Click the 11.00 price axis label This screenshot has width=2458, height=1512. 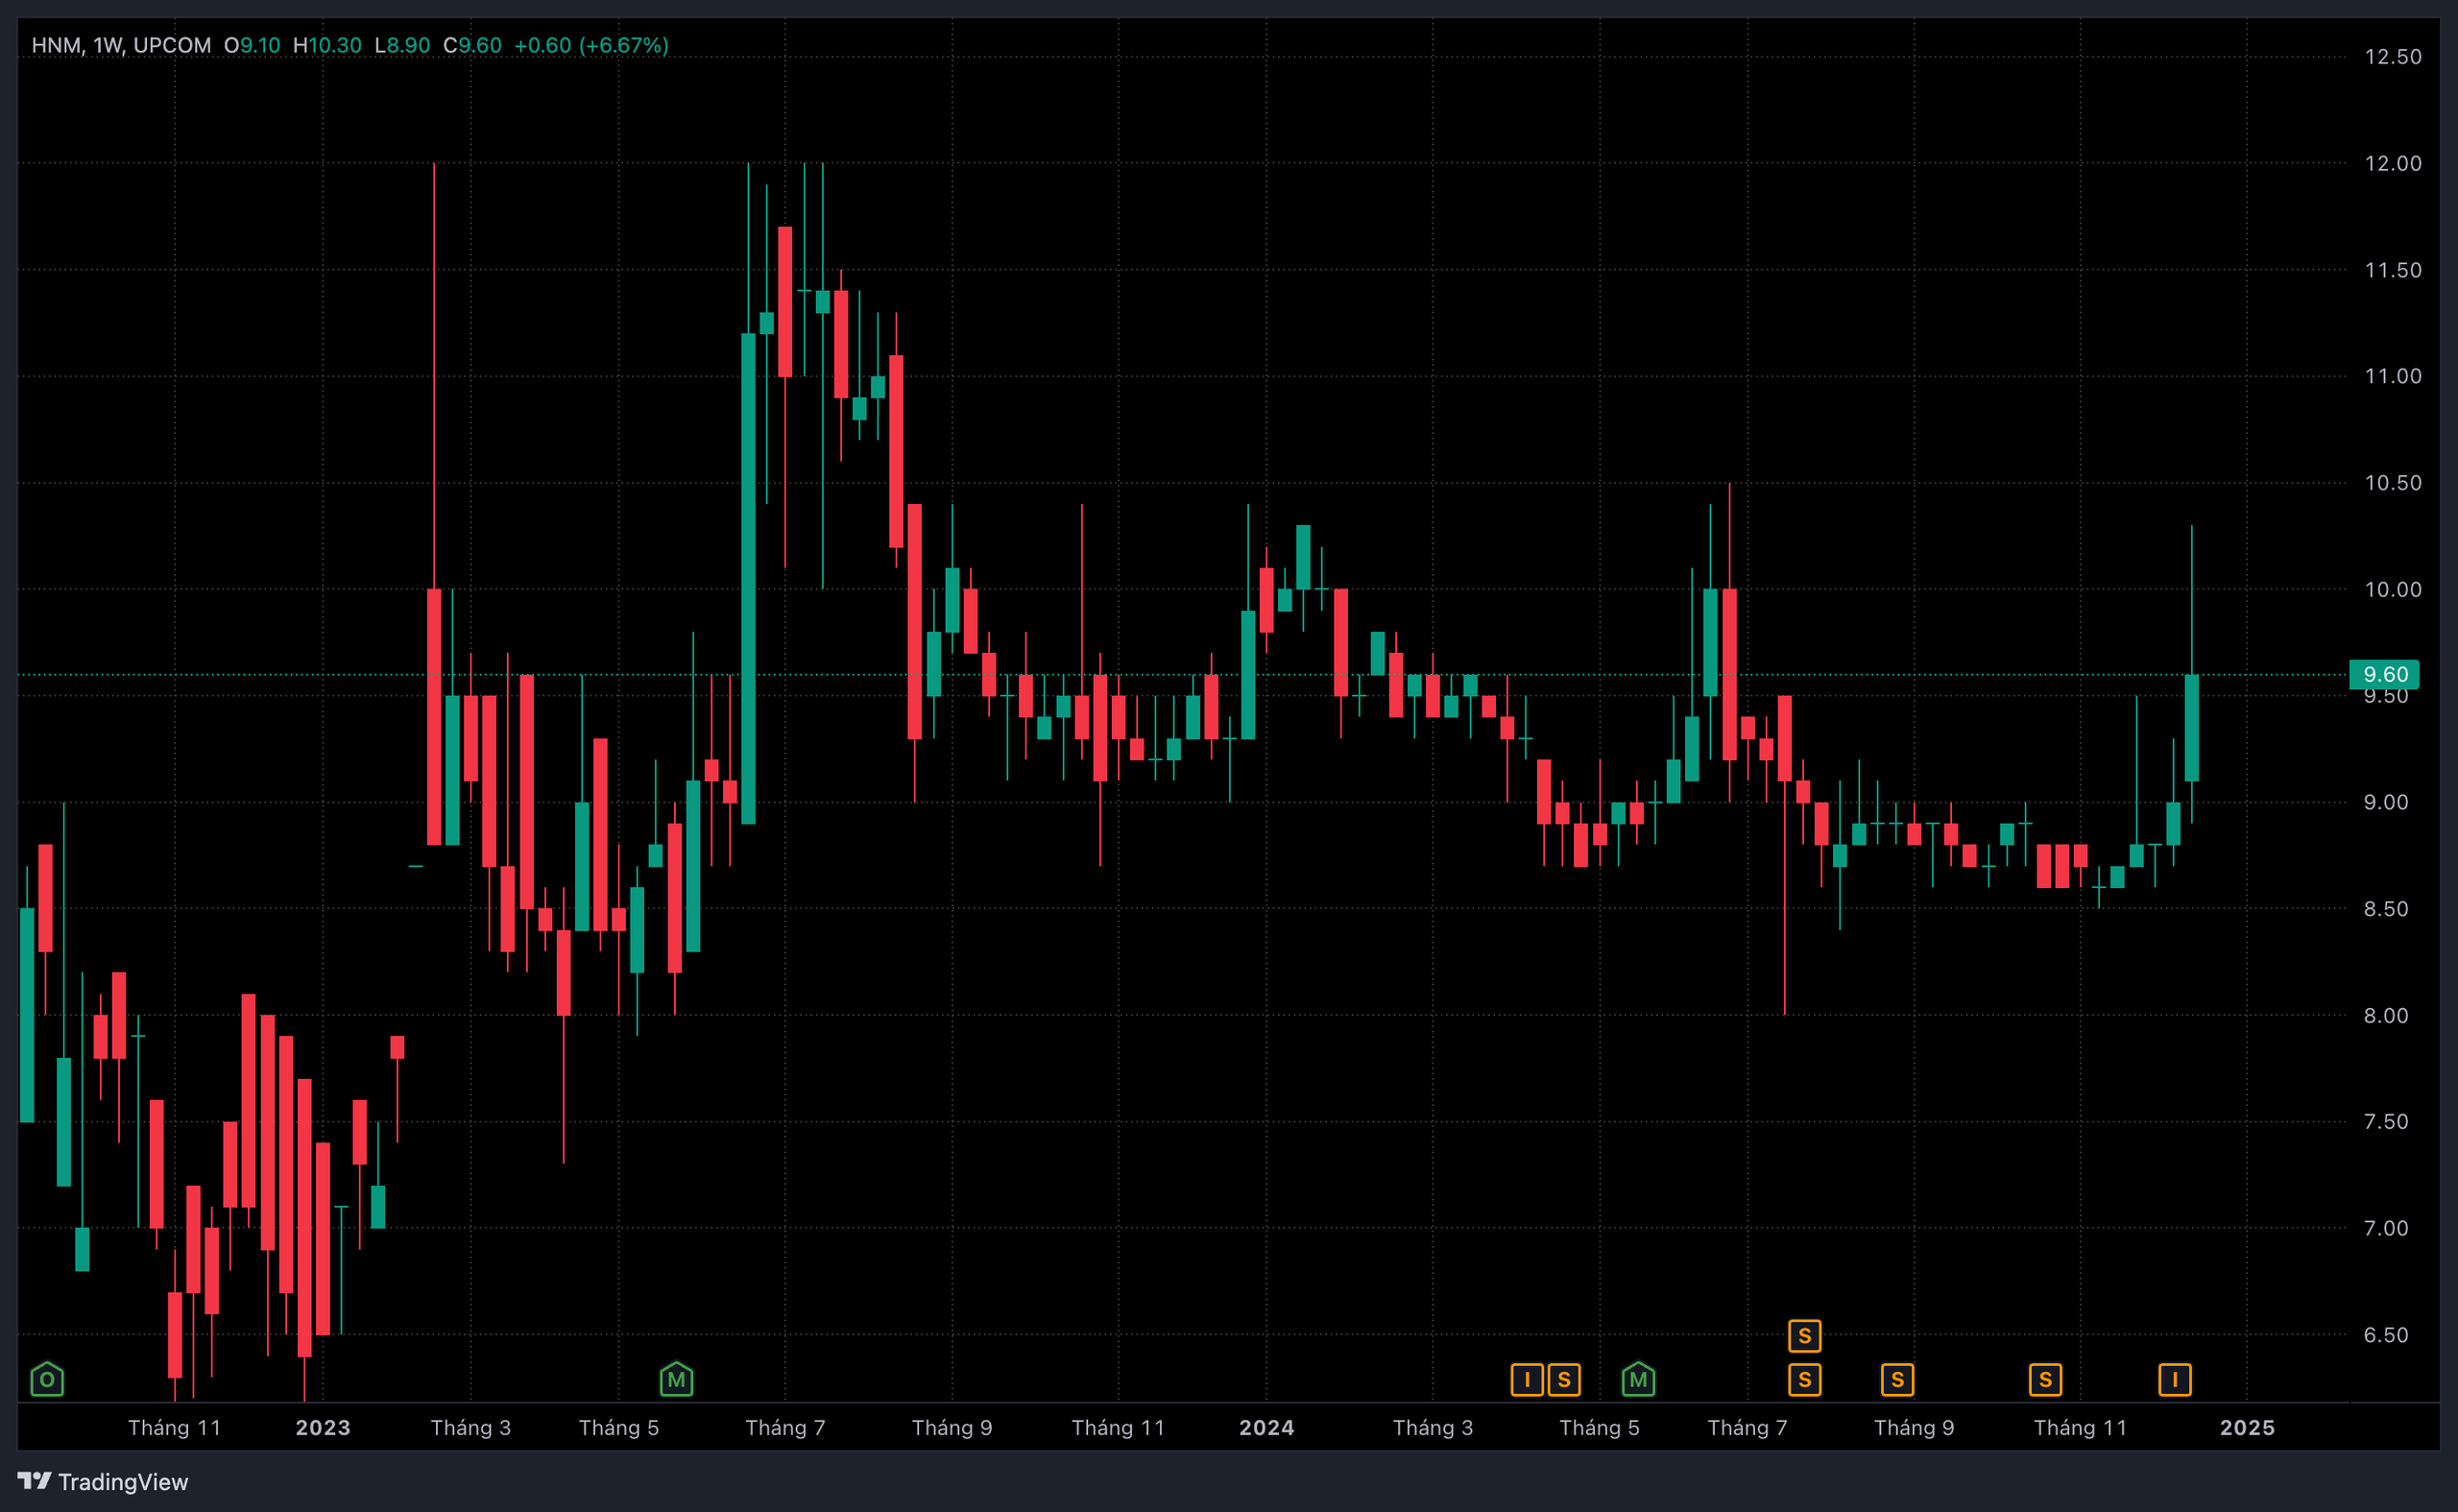pyautogui.click(x=2393, y=376)
